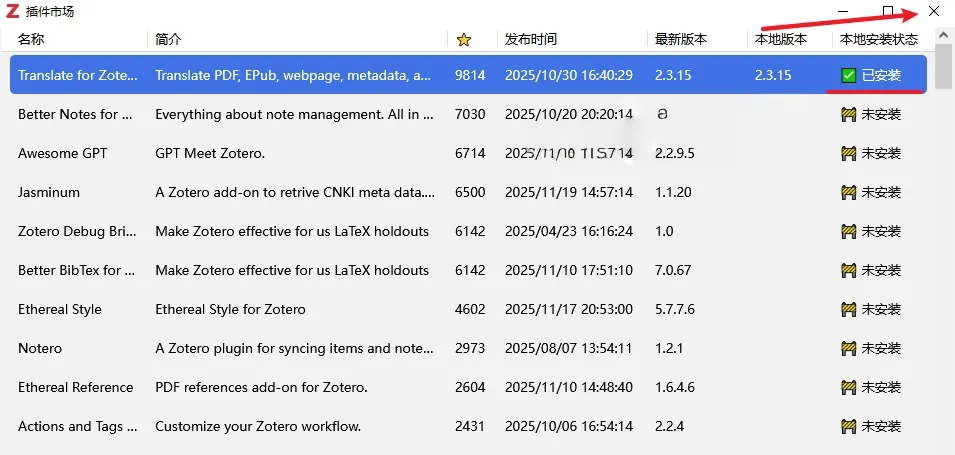This screenshot has height=455, width=955.
Task: Select the Awesome GPT plugin name
Action: pyautogui.click(x=63, y=153)
